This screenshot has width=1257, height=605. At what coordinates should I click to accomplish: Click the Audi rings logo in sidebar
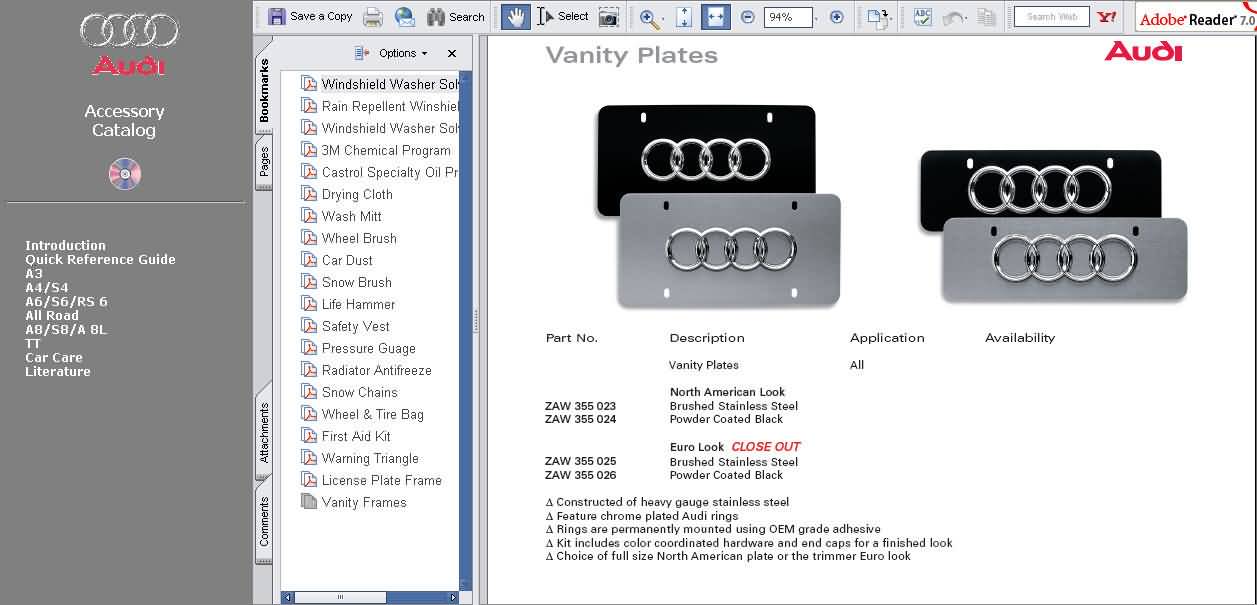[x=129, y=31]
